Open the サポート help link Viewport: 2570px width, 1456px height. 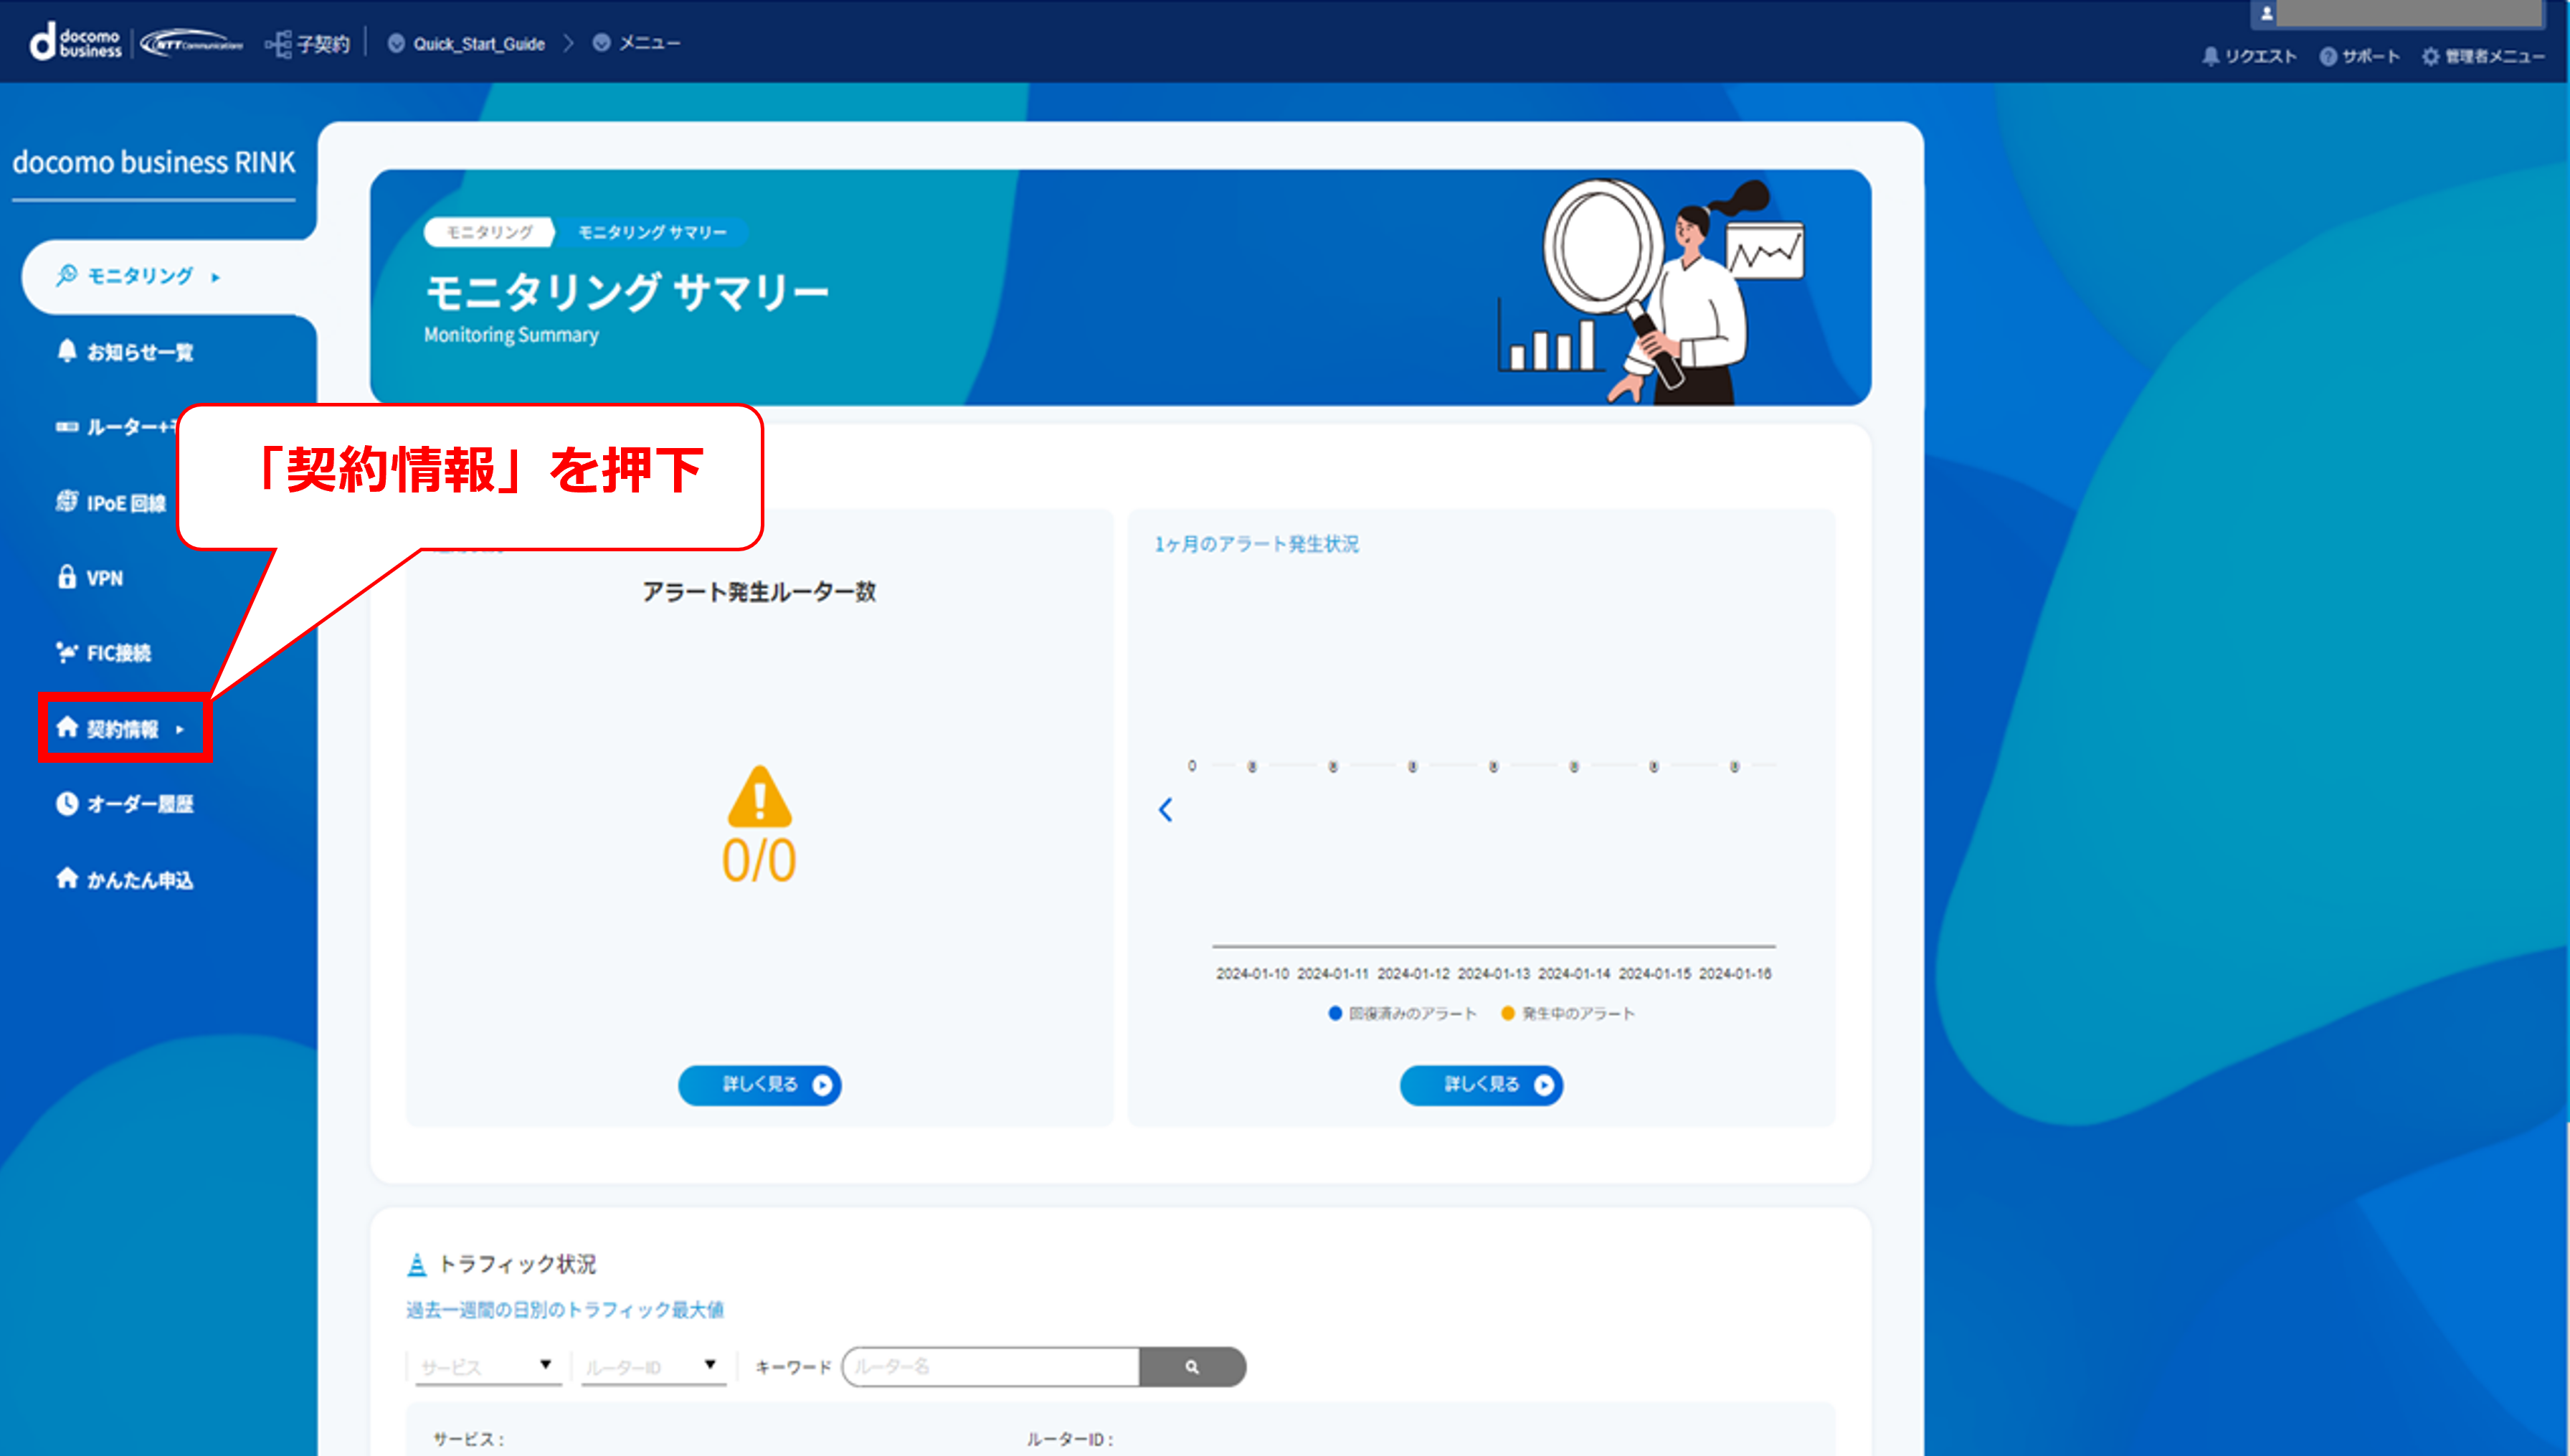[2359, 56]
